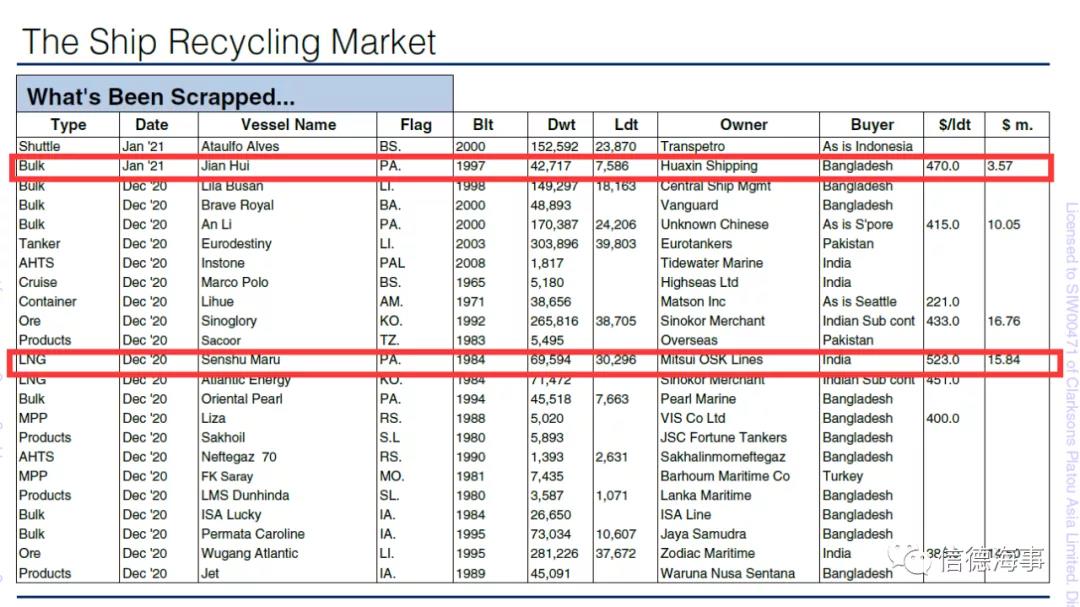Click the 'Wugang Atlantic' vessel name
Viewport: 1080px width, 607px height.
tap(249, 553)
